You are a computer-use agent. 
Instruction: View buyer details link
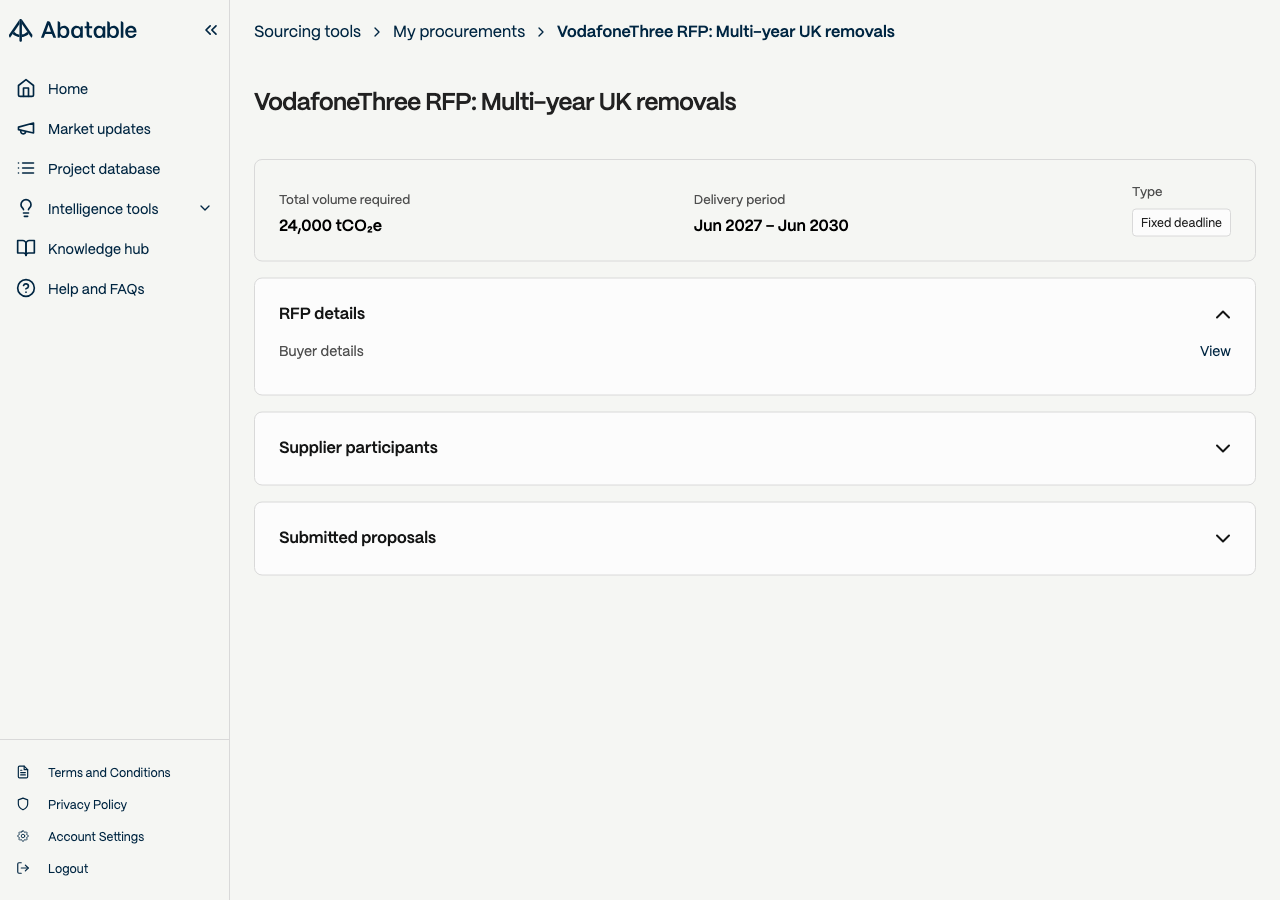click(x=1215, y=351)
